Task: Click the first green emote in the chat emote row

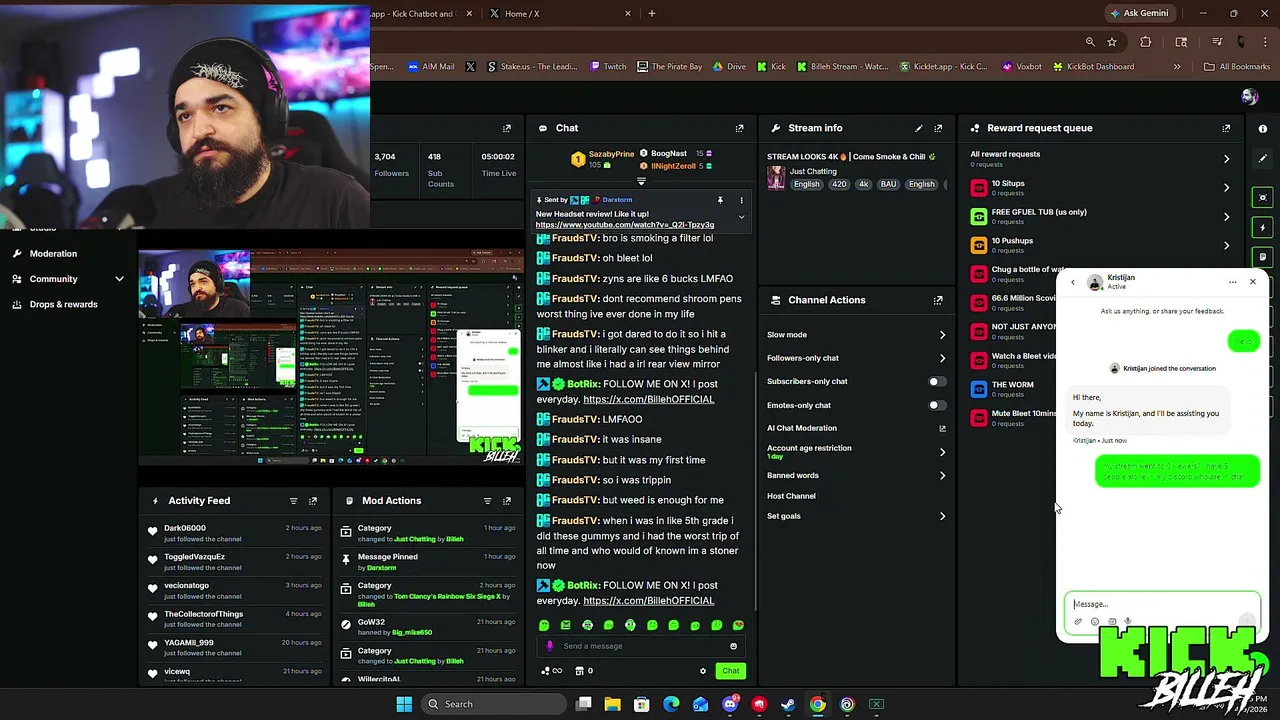Action: (x=544, y=625)
